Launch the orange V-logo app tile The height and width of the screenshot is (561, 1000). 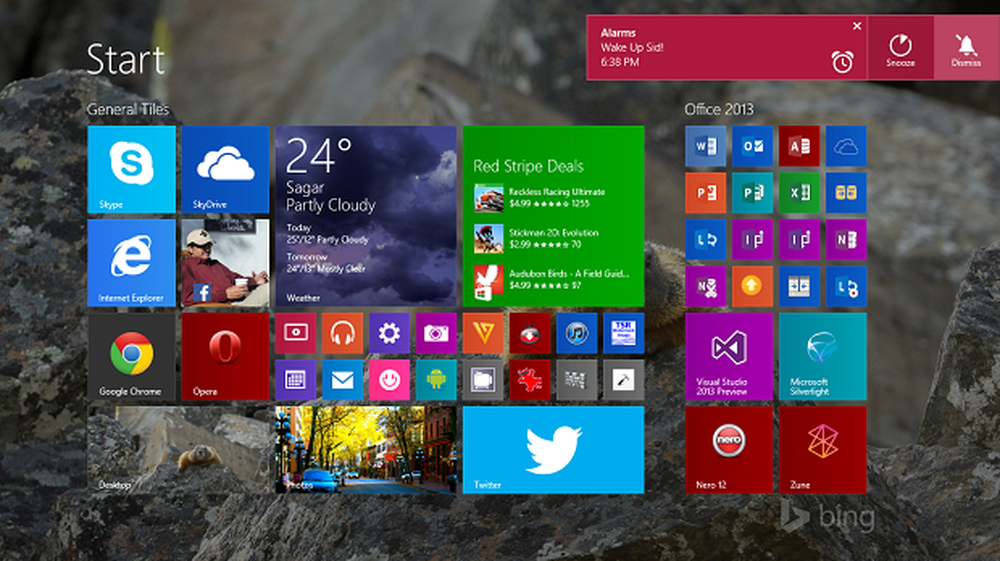[x=483, y=333]
